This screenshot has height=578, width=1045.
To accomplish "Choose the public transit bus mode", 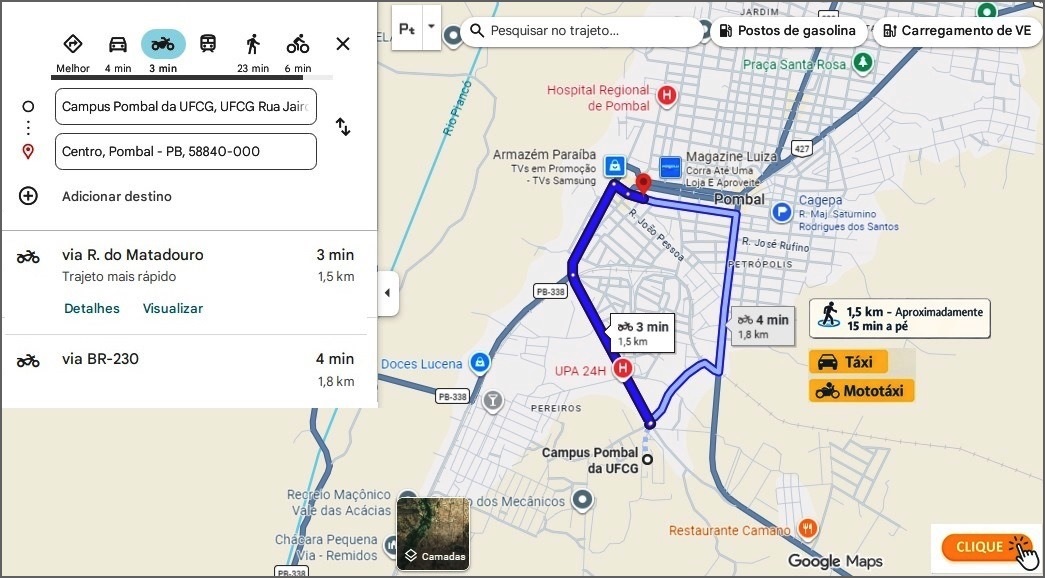I will (208, 44).
